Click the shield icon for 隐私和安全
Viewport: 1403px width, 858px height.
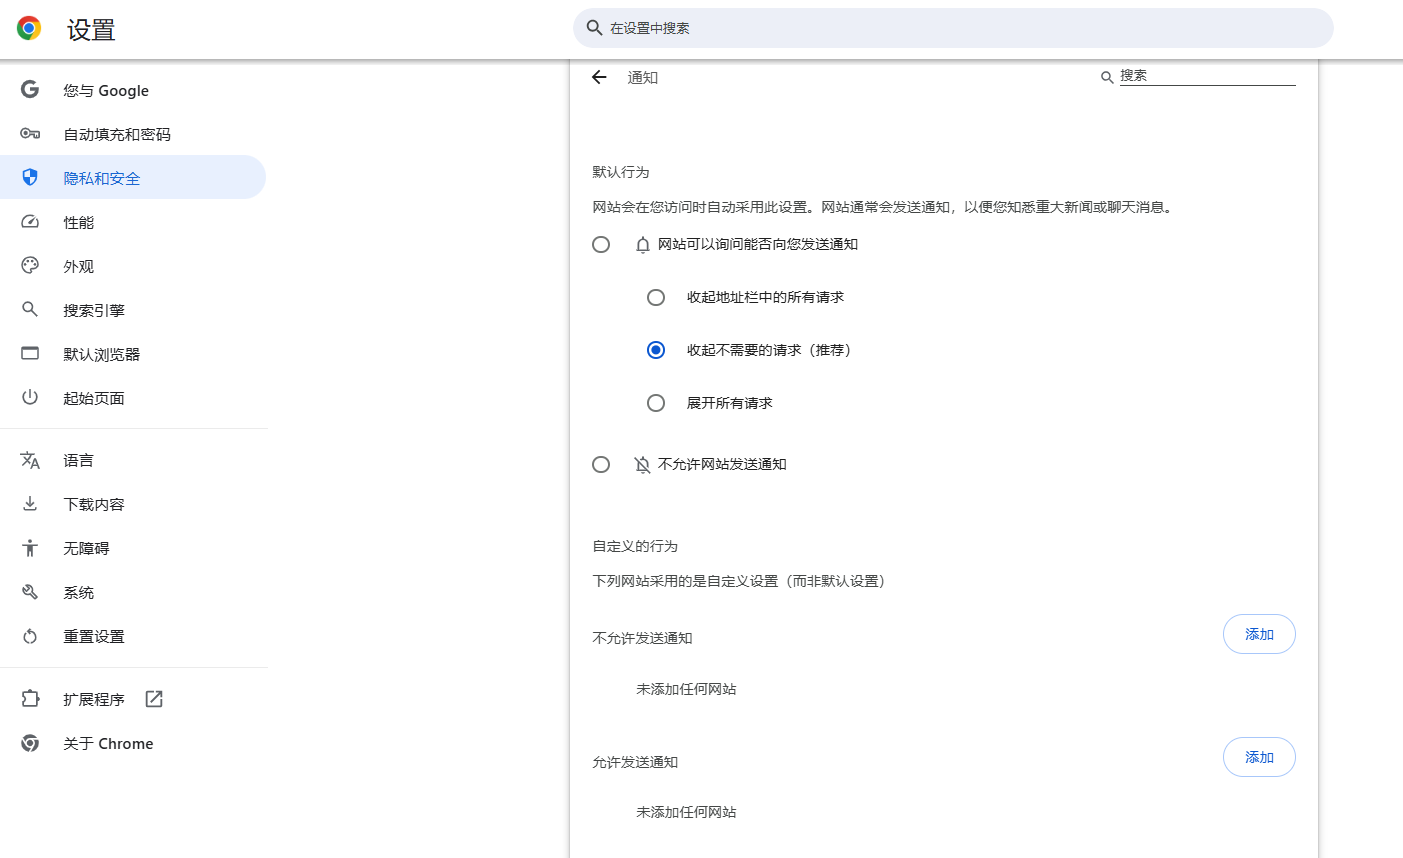[30, 178]
